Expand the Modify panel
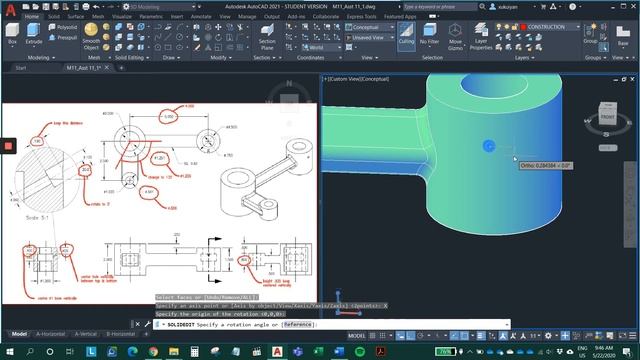This screenshot has height=360, width=640. point(221,58)
